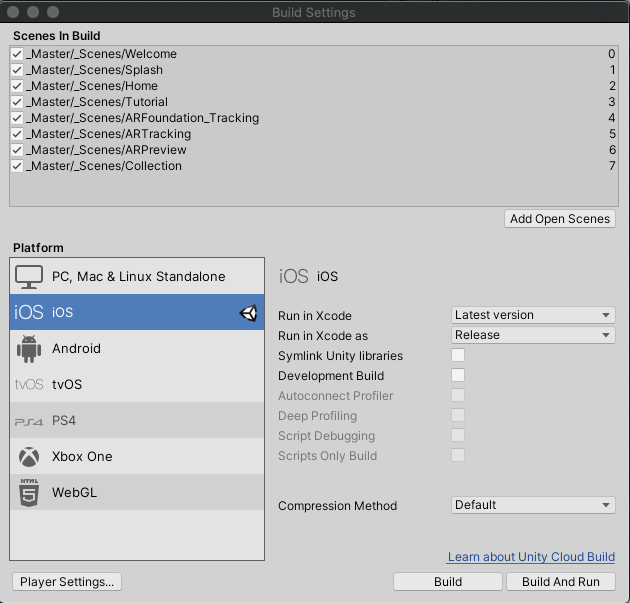Select _Master/_Scenes/Welcome scene entry
The width and height of the screenshot is (630, 603).
tap(313, 54)
